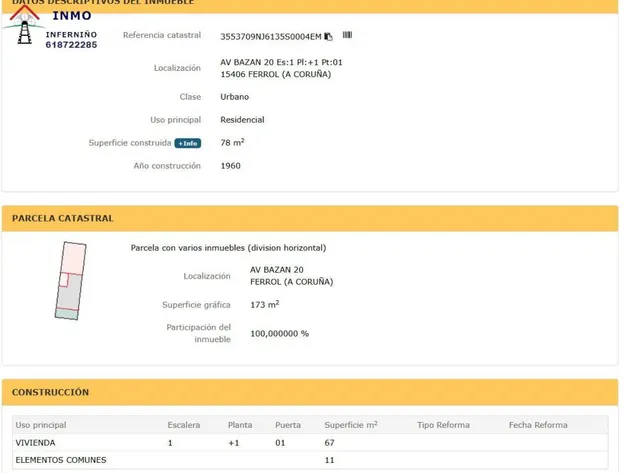The width and height of the screenshot is (640, 473).
Task: Click the participation value 100,000000 %
Action: coord(280,333)
